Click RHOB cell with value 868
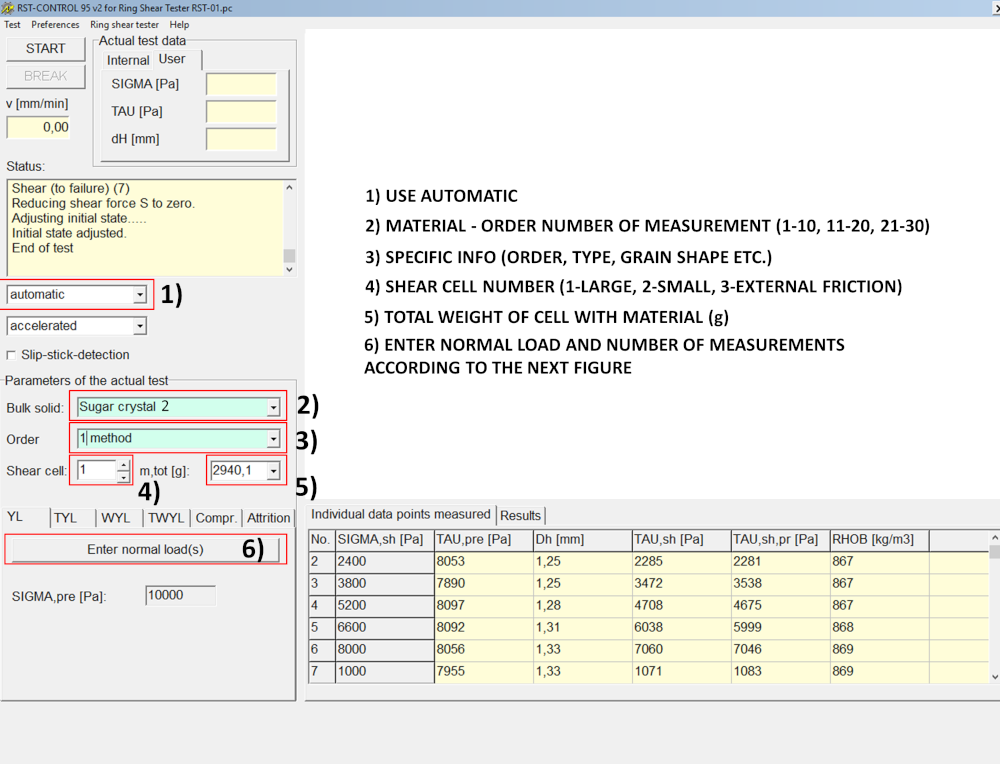Image resolution: width=1000 pixels, height=764 pixels. tap(879, 628)
